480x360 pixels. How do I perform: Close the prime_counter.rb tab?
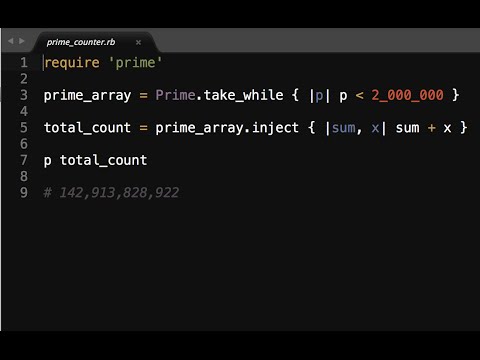pos(138,42)
